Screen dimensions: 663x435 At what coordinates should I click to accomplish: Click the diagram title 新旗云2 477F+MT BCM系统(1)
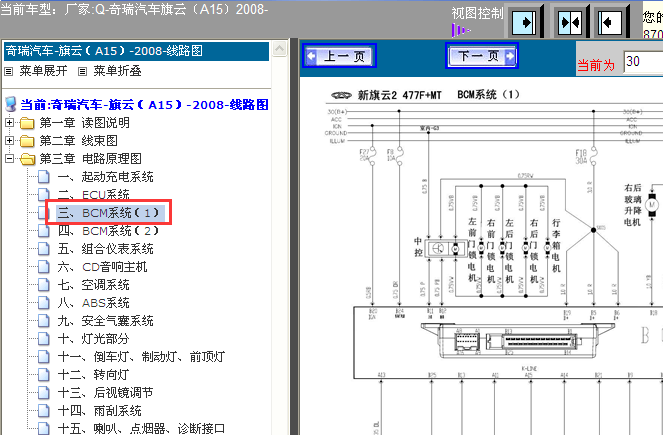(x=438, y=95)
